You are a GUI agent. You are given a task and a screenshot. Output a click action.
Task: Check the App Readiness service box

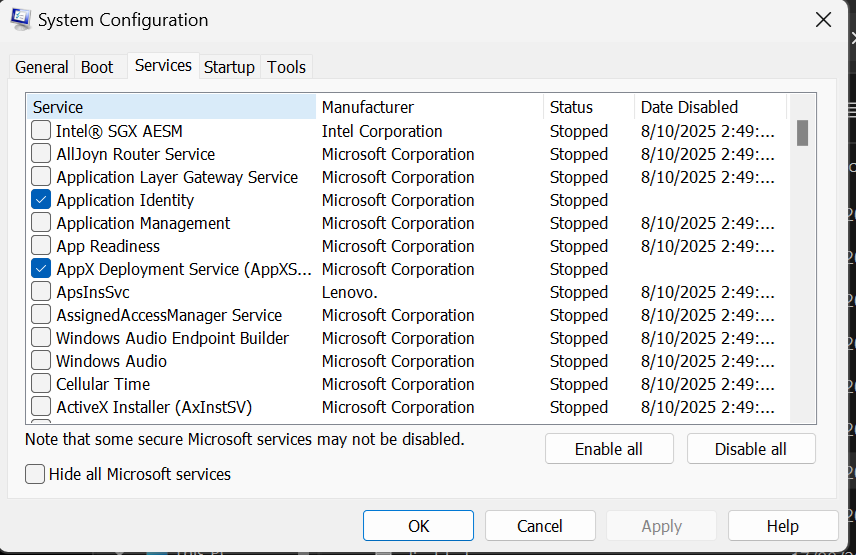41,246
